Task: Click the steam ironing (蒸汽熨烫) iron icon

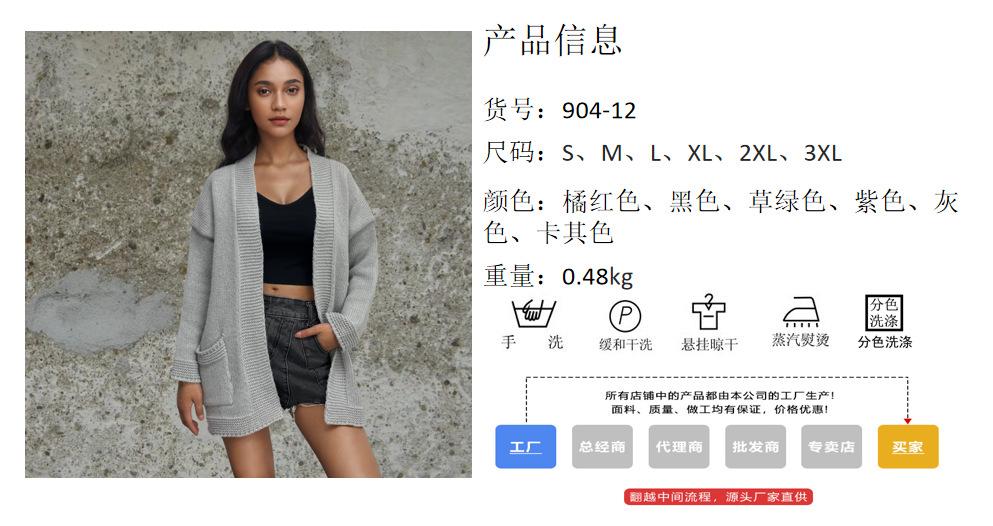Action: click(800, 312)
